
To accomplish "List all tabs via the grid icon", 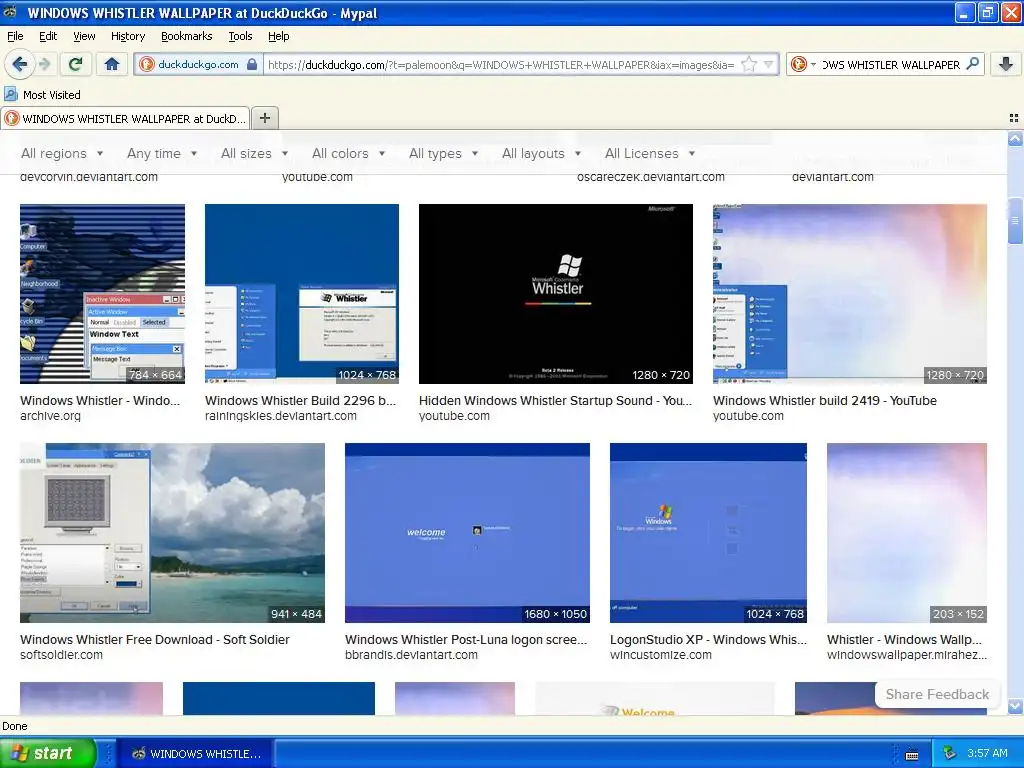I will coord(1014,118).
